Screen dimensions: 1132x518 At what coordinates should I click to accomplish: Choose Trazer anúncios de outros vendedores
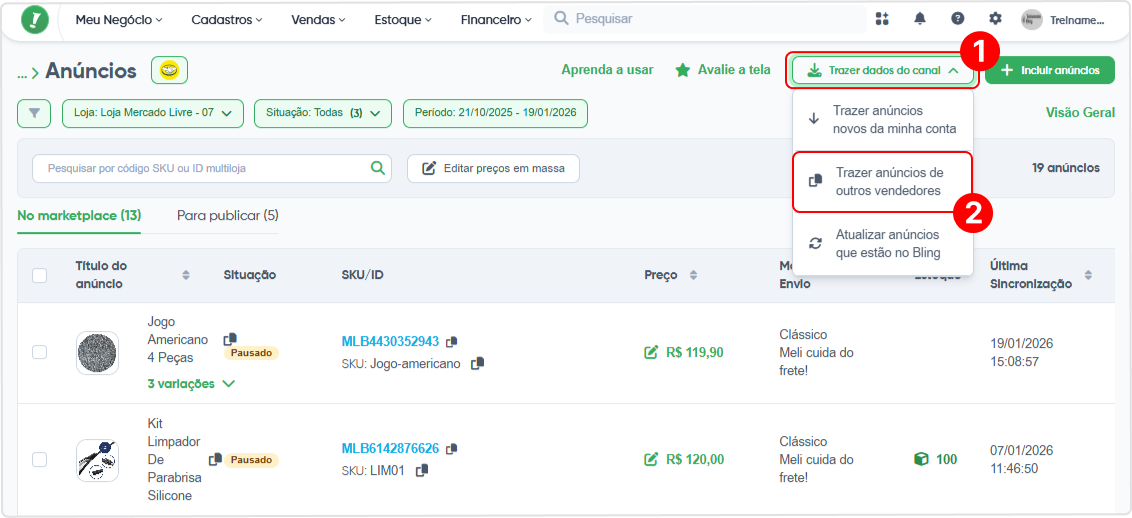(883, 182)
